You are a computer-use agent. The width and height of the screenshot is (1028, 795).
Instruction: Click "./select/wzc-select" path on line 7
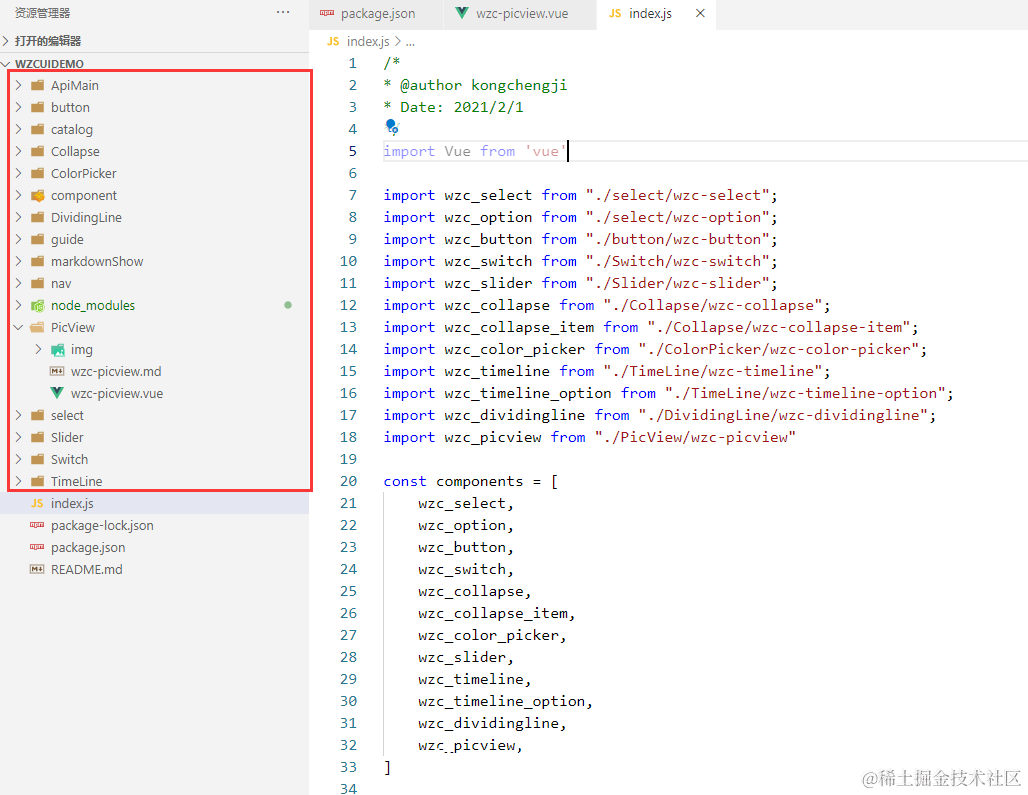[x=677, y=195]
